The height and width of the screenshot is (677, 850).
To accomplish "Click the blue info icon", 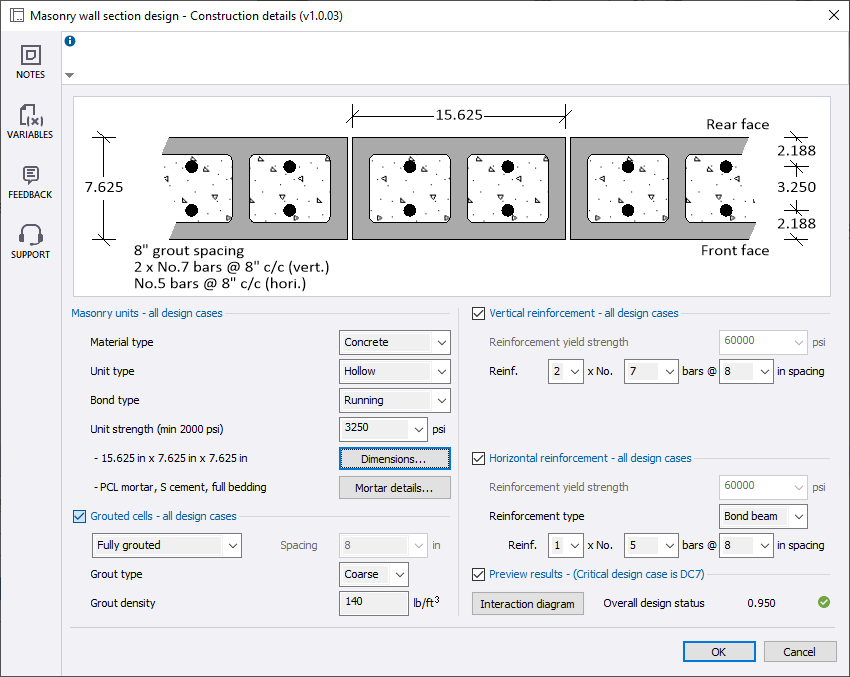I will pyautogui.click(x=70, y=41).
